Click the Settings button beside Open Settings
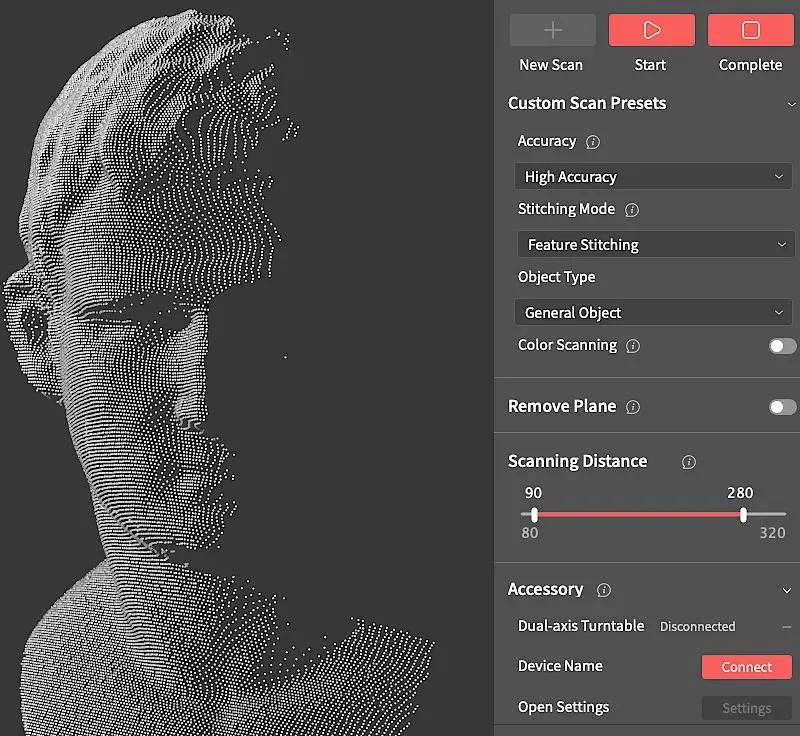Viewport: 800px width, 736px height. 747,708
